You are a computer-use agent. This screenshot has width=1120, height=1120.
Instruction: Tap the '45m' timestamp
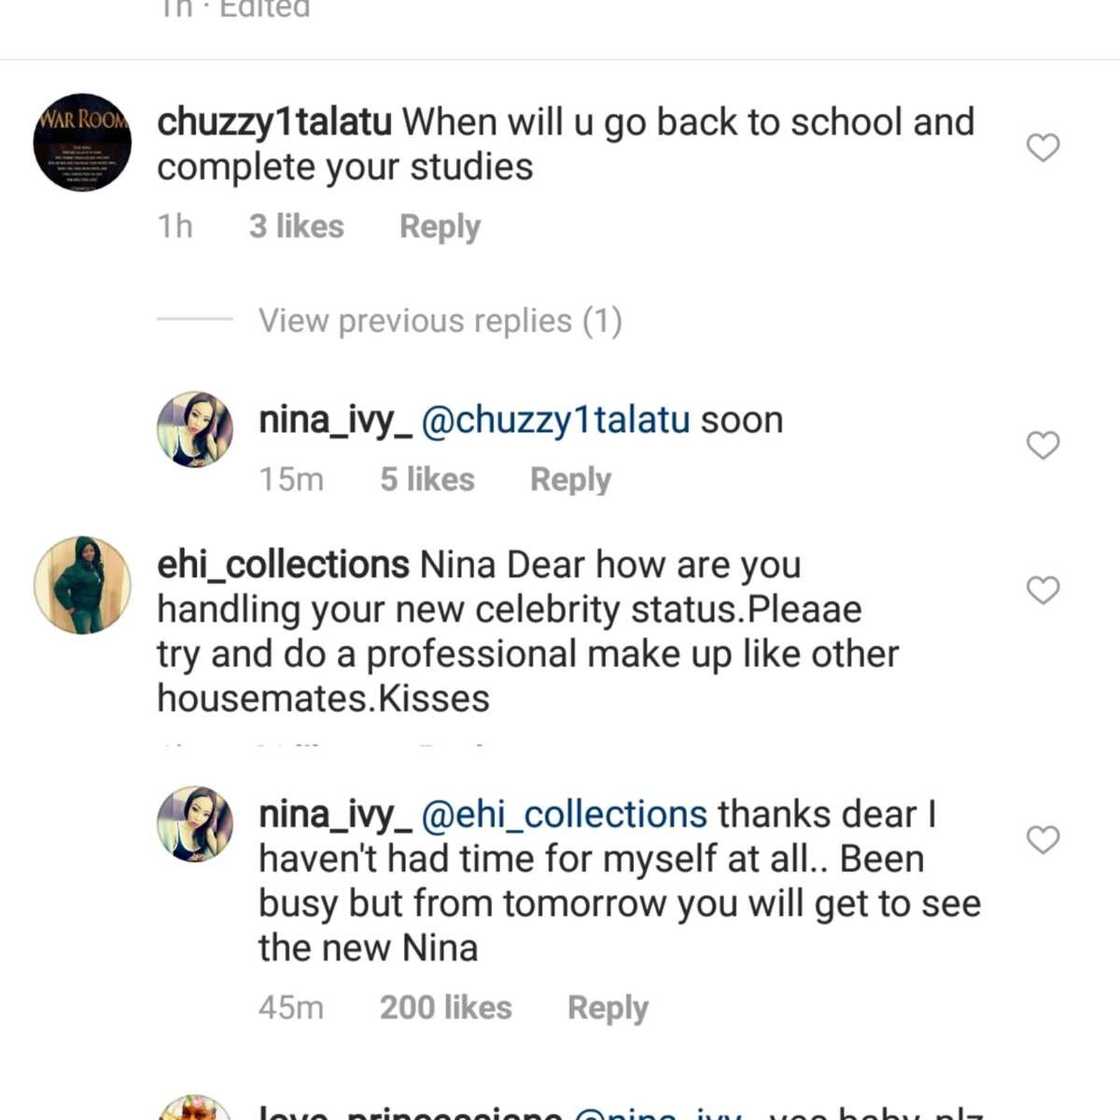coord(290,1008)
